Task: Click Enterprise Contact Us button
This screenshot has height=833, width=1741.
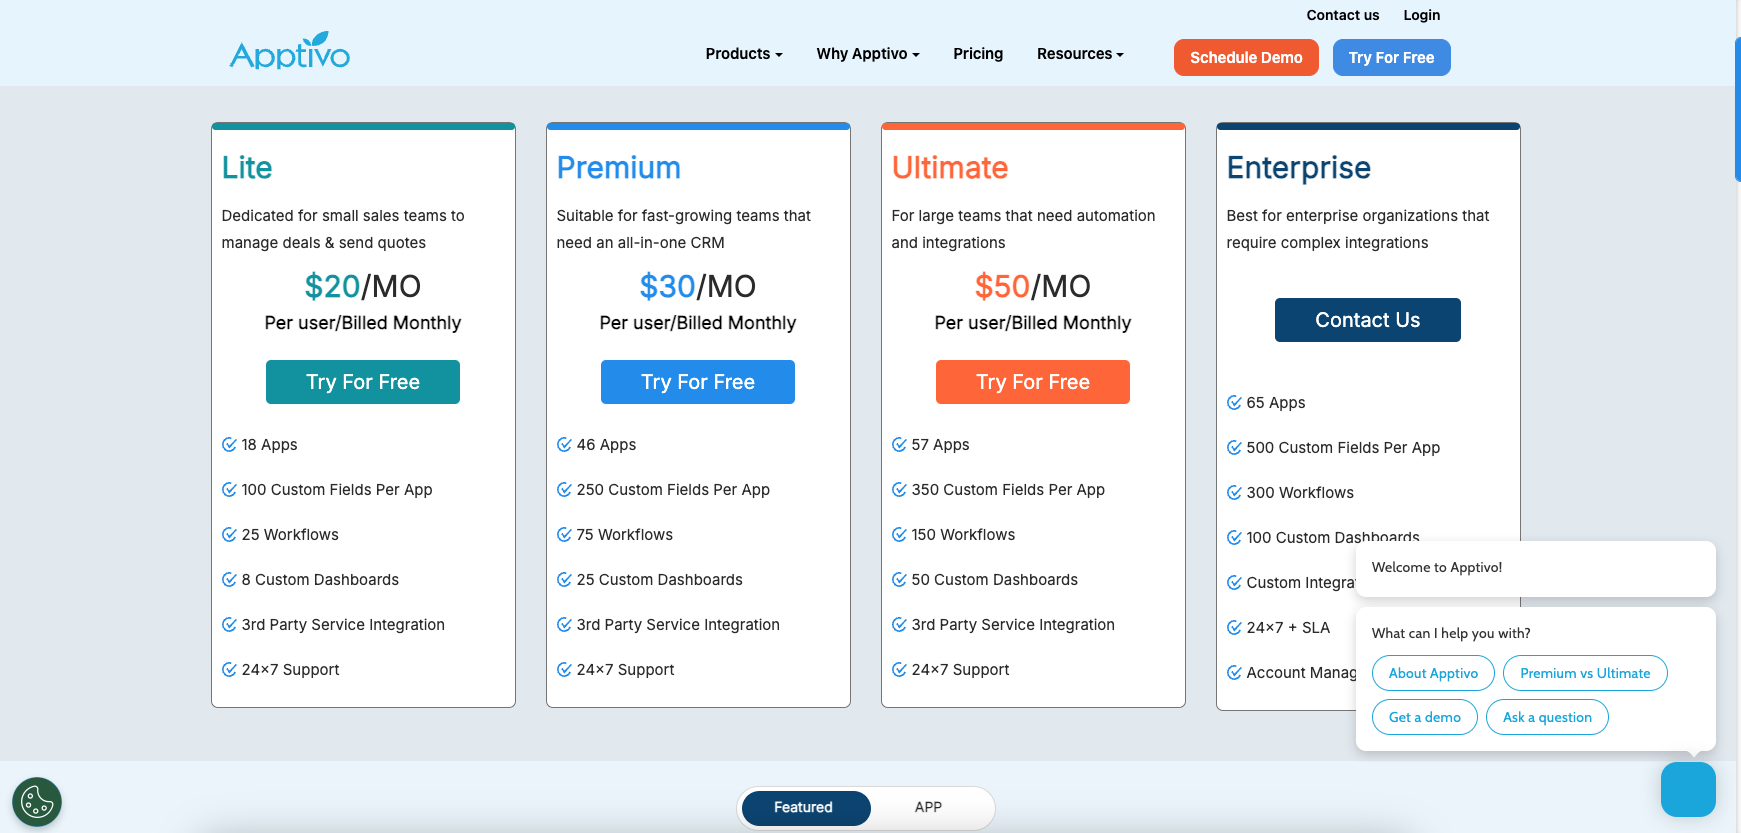Action: (x=1368, y=320)
